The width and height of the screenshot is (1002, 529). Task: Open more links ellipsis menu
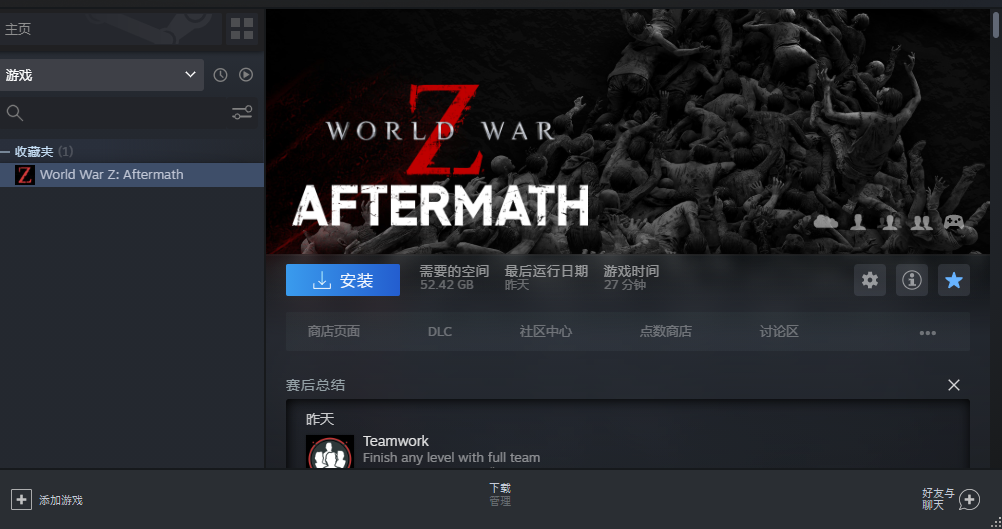(927, 332)
